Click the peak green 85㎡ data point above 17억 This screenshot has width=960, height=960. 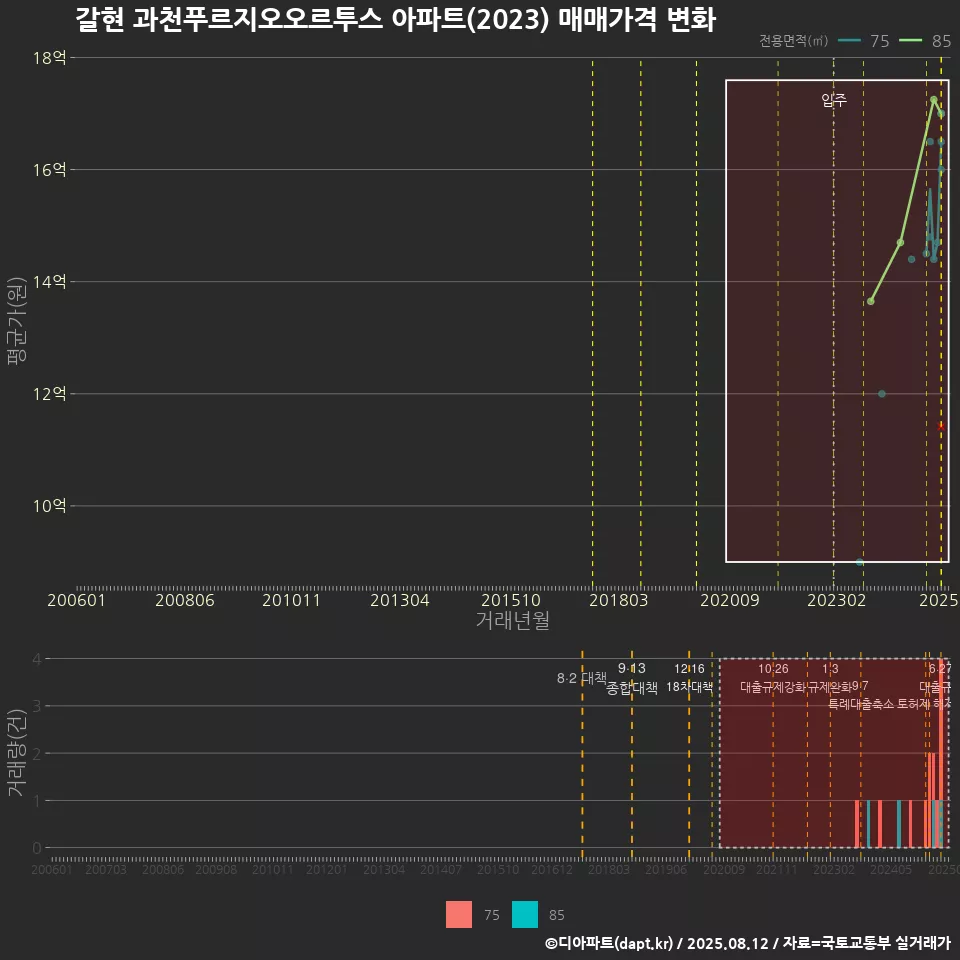934,99
